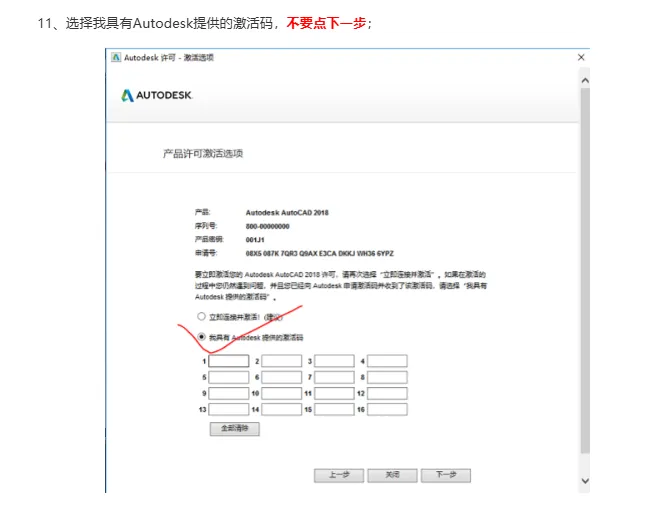Focus activation code field 10
Screen dimensions: 671x505
coord(282,393)
